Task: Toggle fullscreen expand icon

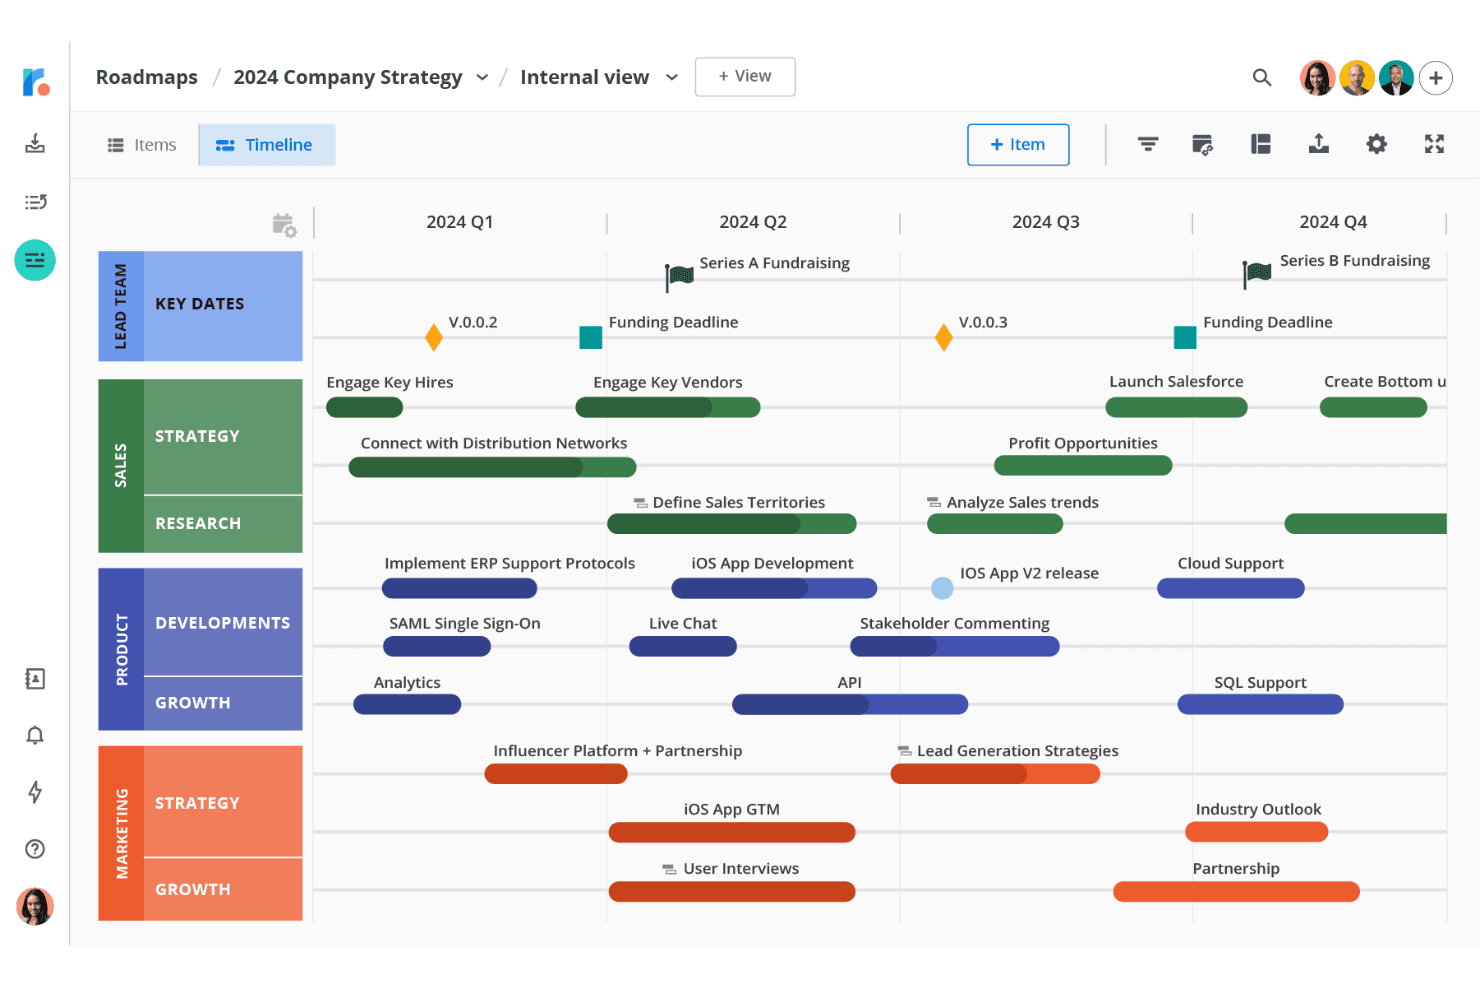Action: (1434, 144)
